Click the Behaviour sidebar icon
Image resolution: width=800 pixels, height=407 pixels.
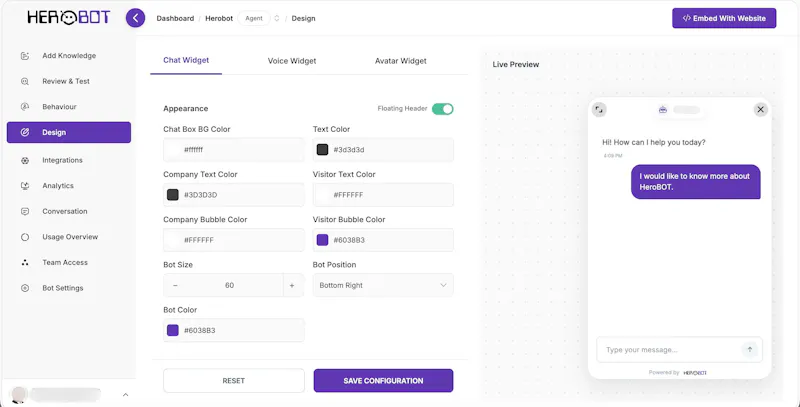(x=24, y=107)
